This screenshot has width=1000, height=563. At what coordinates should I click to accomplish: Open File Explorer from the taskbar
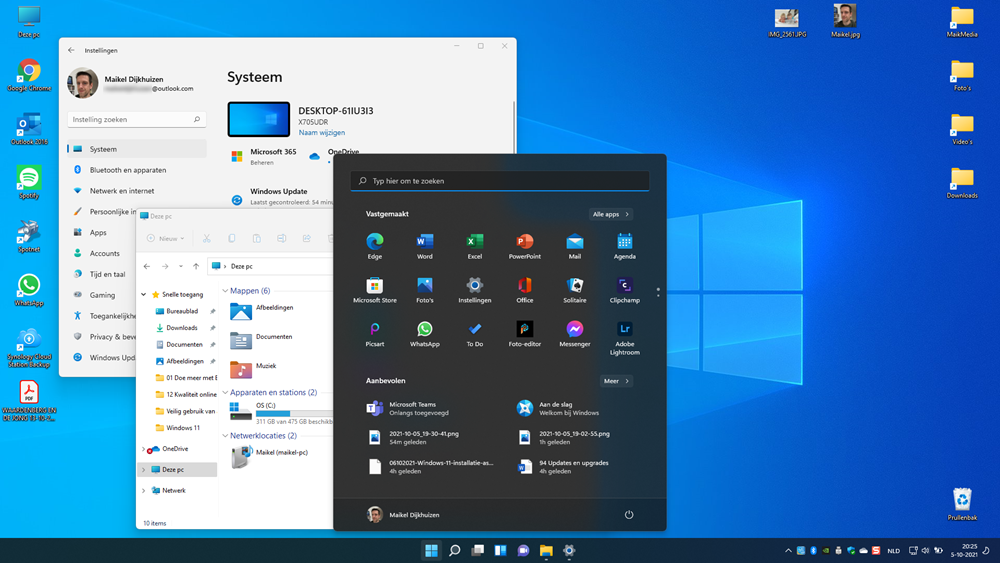[546, 550]
